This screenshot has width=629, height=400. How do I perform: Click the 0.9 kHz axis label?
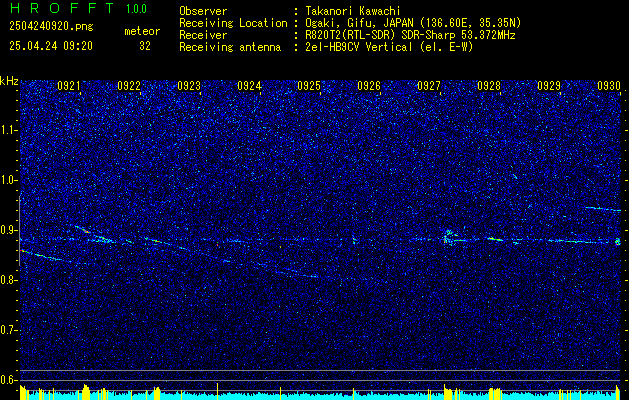(x=9, y=230)
